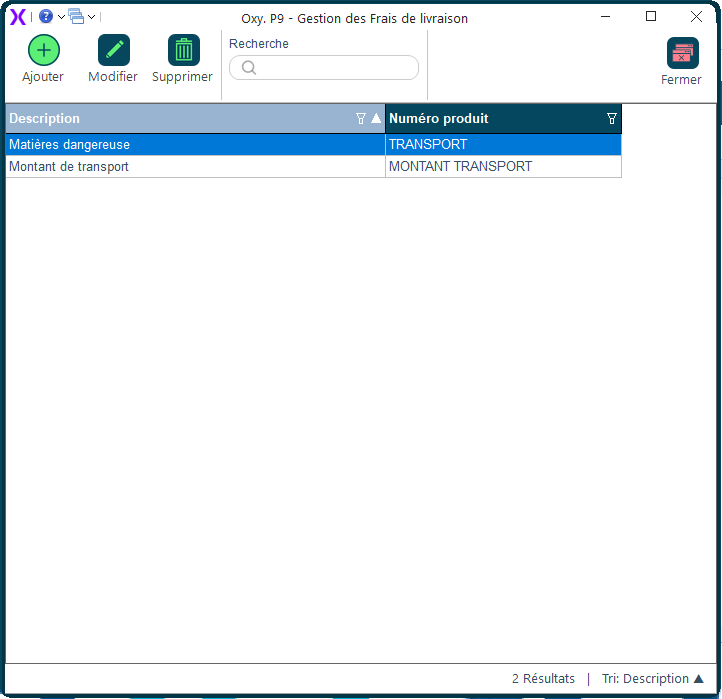Click the 'TRANSPORT' product number cell

(x=503, y=145)
